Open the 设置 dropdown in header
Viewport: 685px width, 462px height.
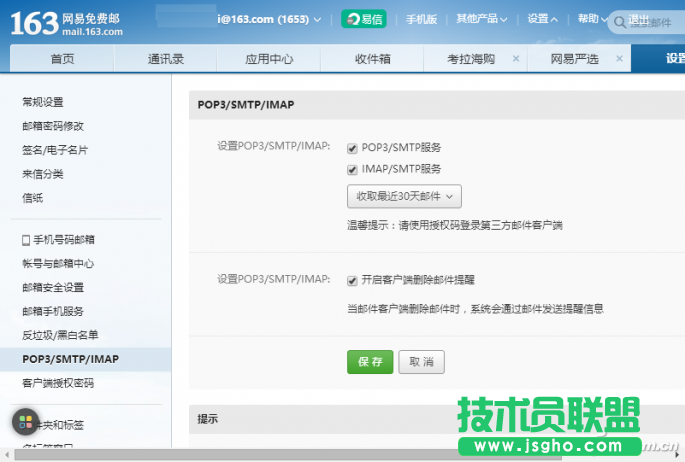tap(543, 19)
